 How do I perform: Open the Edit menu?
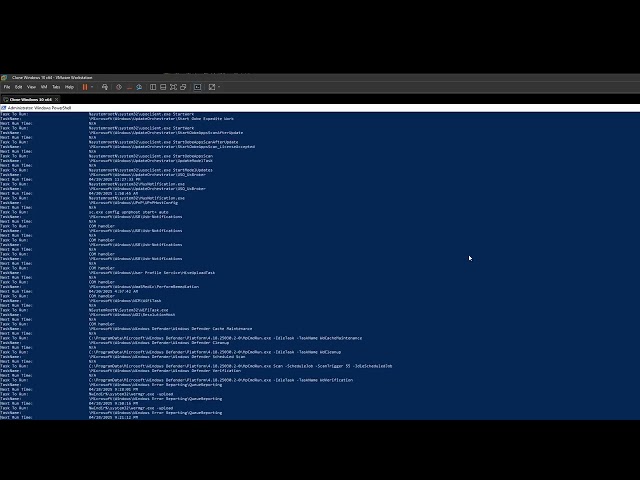tap(19, 87)
